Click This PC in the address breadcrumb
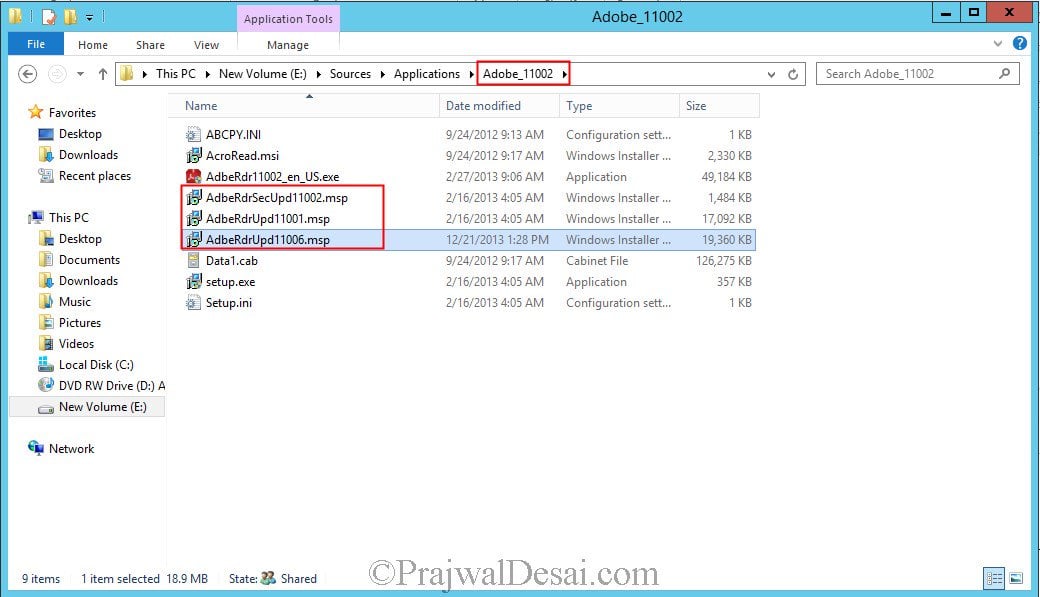Viewport: 1040px width, 597px height. (176, 74)
